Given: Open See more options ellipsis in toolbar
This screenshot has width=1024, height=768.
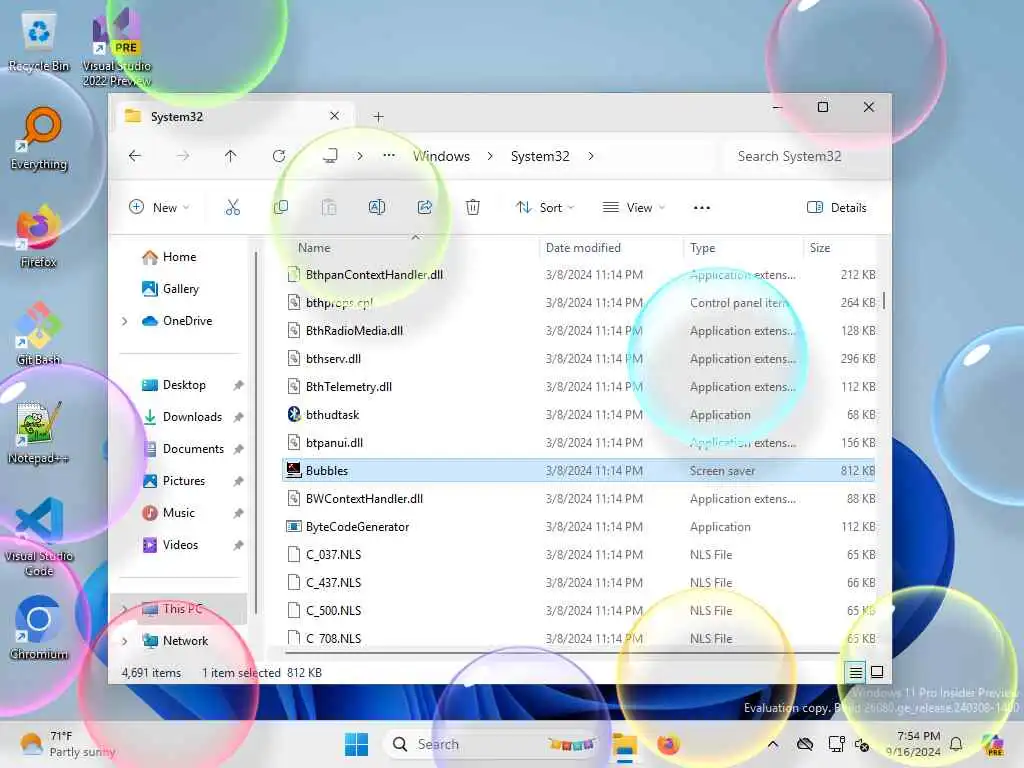Looking at the screenshot, I should pyautogui.click(x=701, y=208).
